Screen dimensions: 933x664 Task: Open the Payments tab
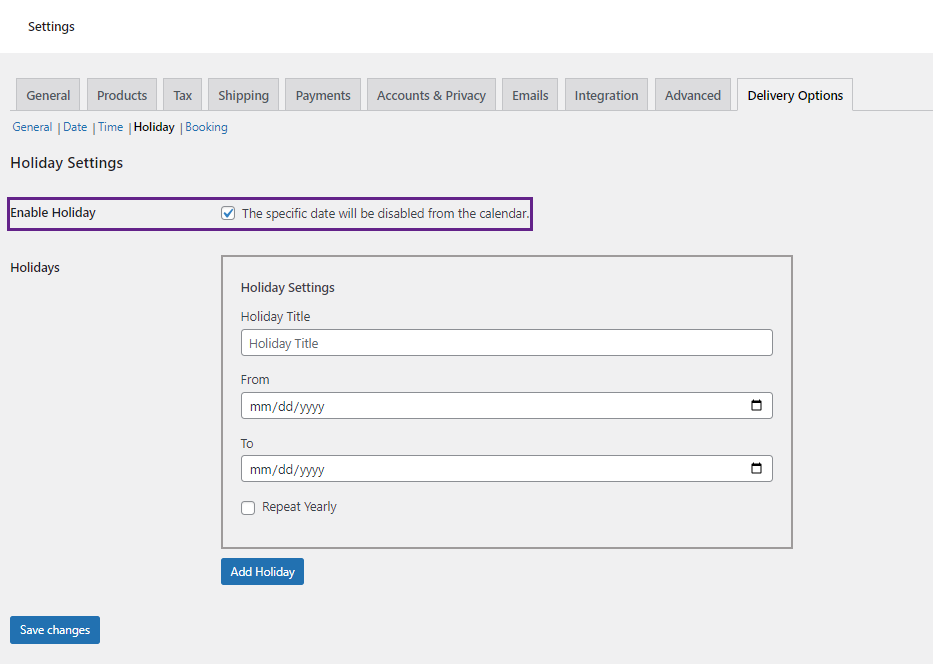(x=323, y=95)
